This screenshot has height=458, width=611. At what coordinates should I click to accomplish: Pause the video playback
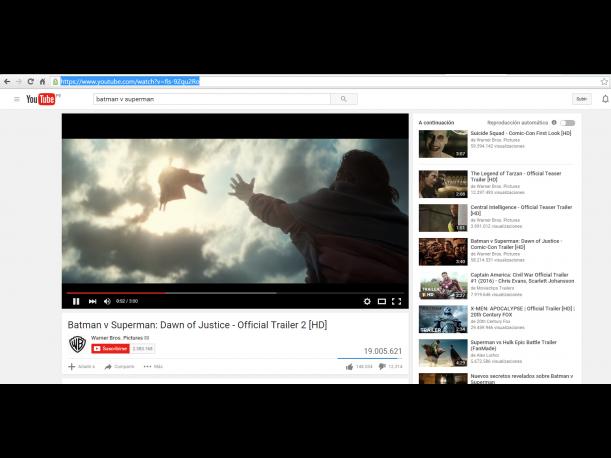[76, 301]
